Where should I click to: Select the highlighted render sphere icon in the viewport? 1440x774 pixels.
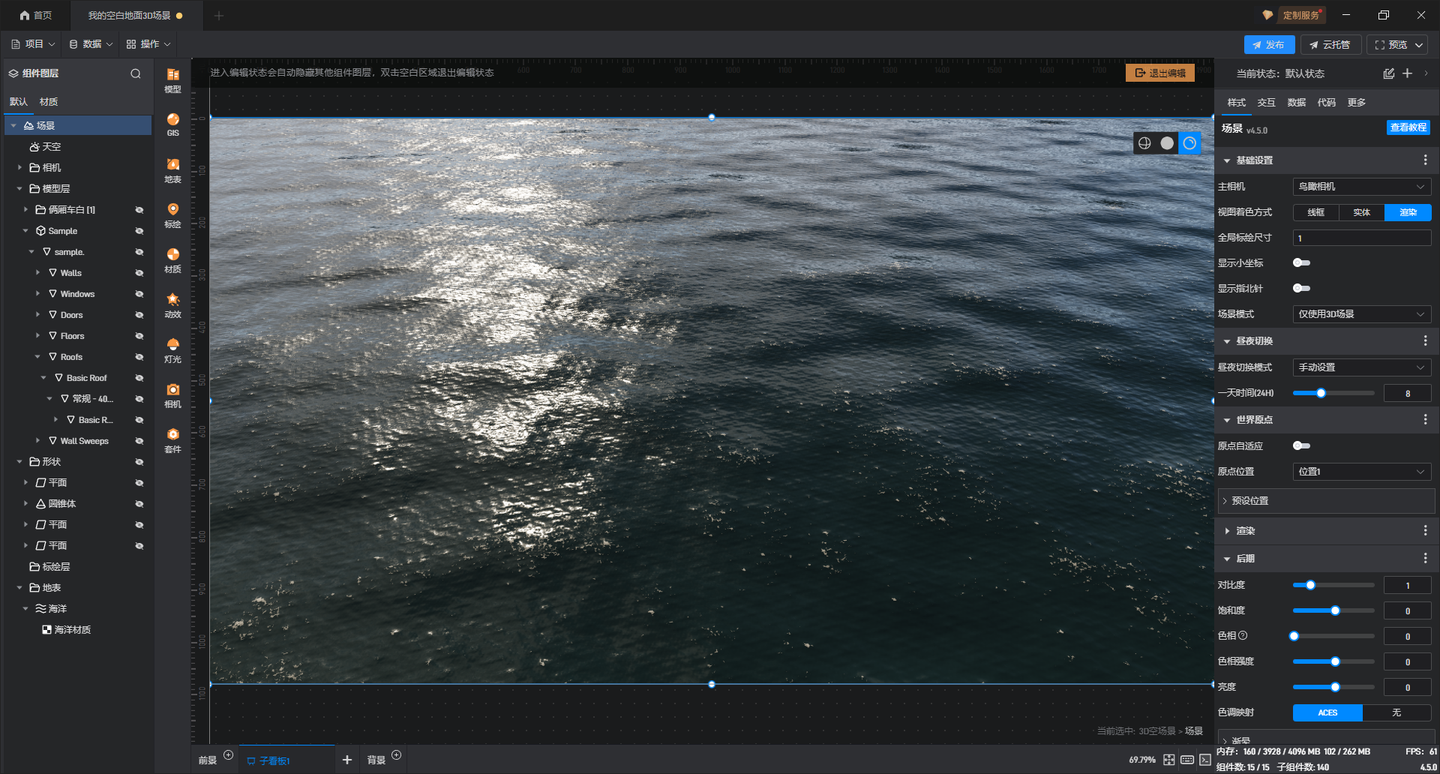[x=1190, y=143]
